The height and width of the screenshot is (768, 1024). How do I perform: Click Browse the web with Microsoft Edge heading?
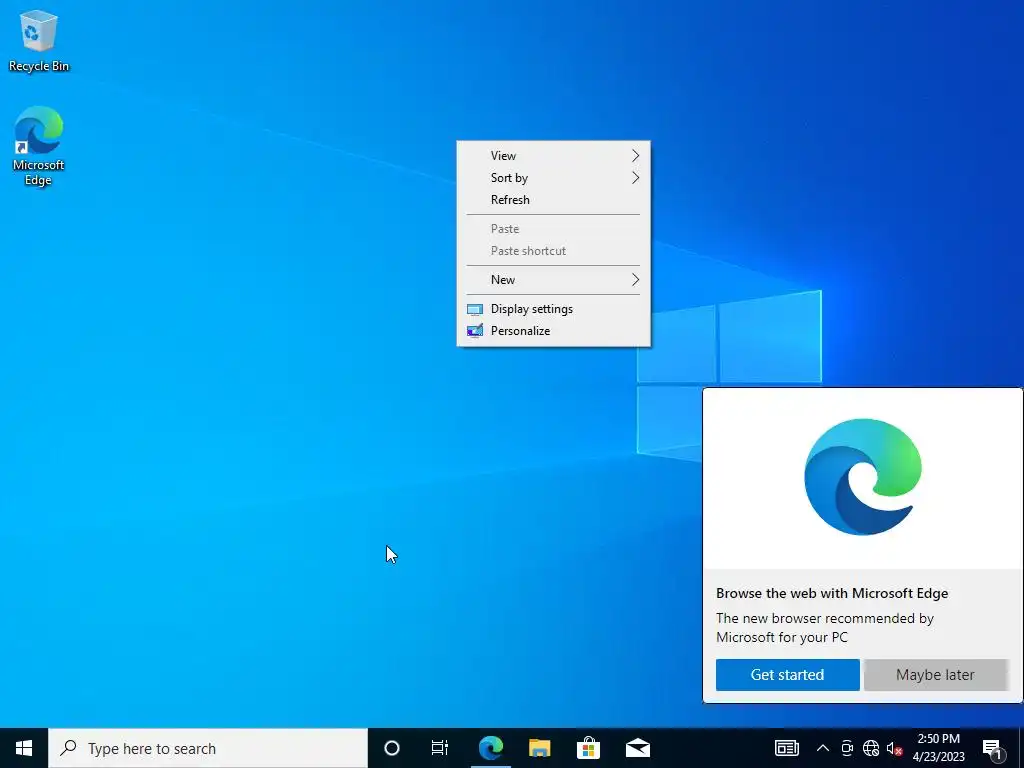(832, 593)
